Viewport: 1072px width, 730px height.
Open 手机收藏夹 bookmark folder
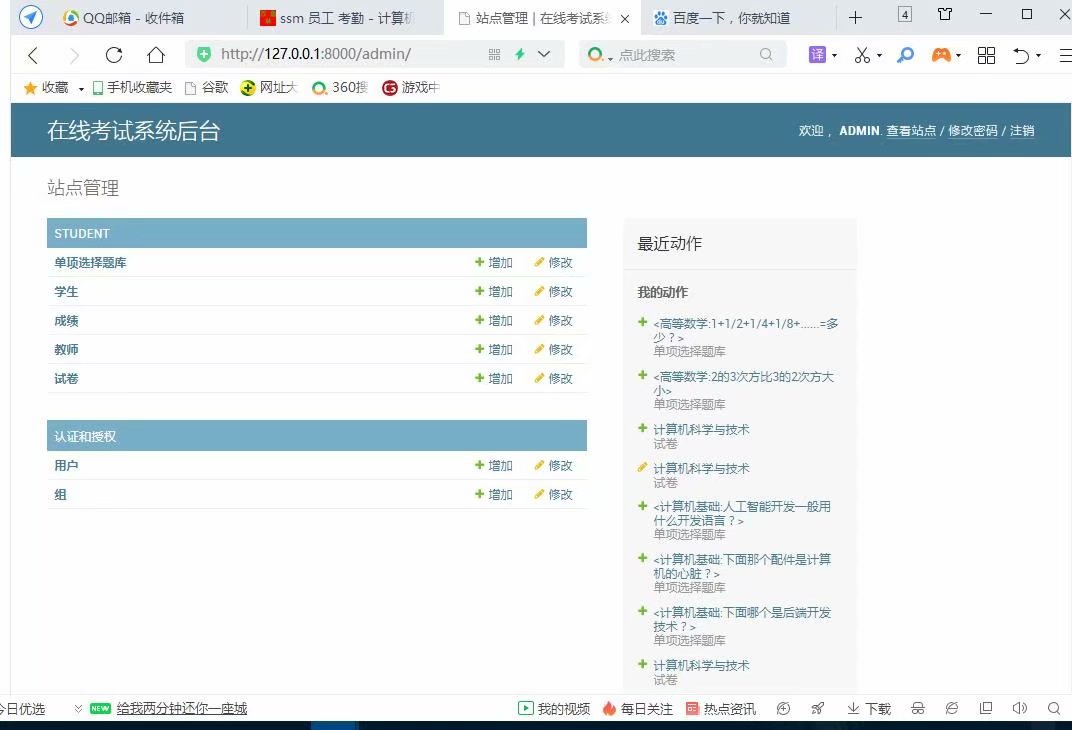(x=132, y=87)
